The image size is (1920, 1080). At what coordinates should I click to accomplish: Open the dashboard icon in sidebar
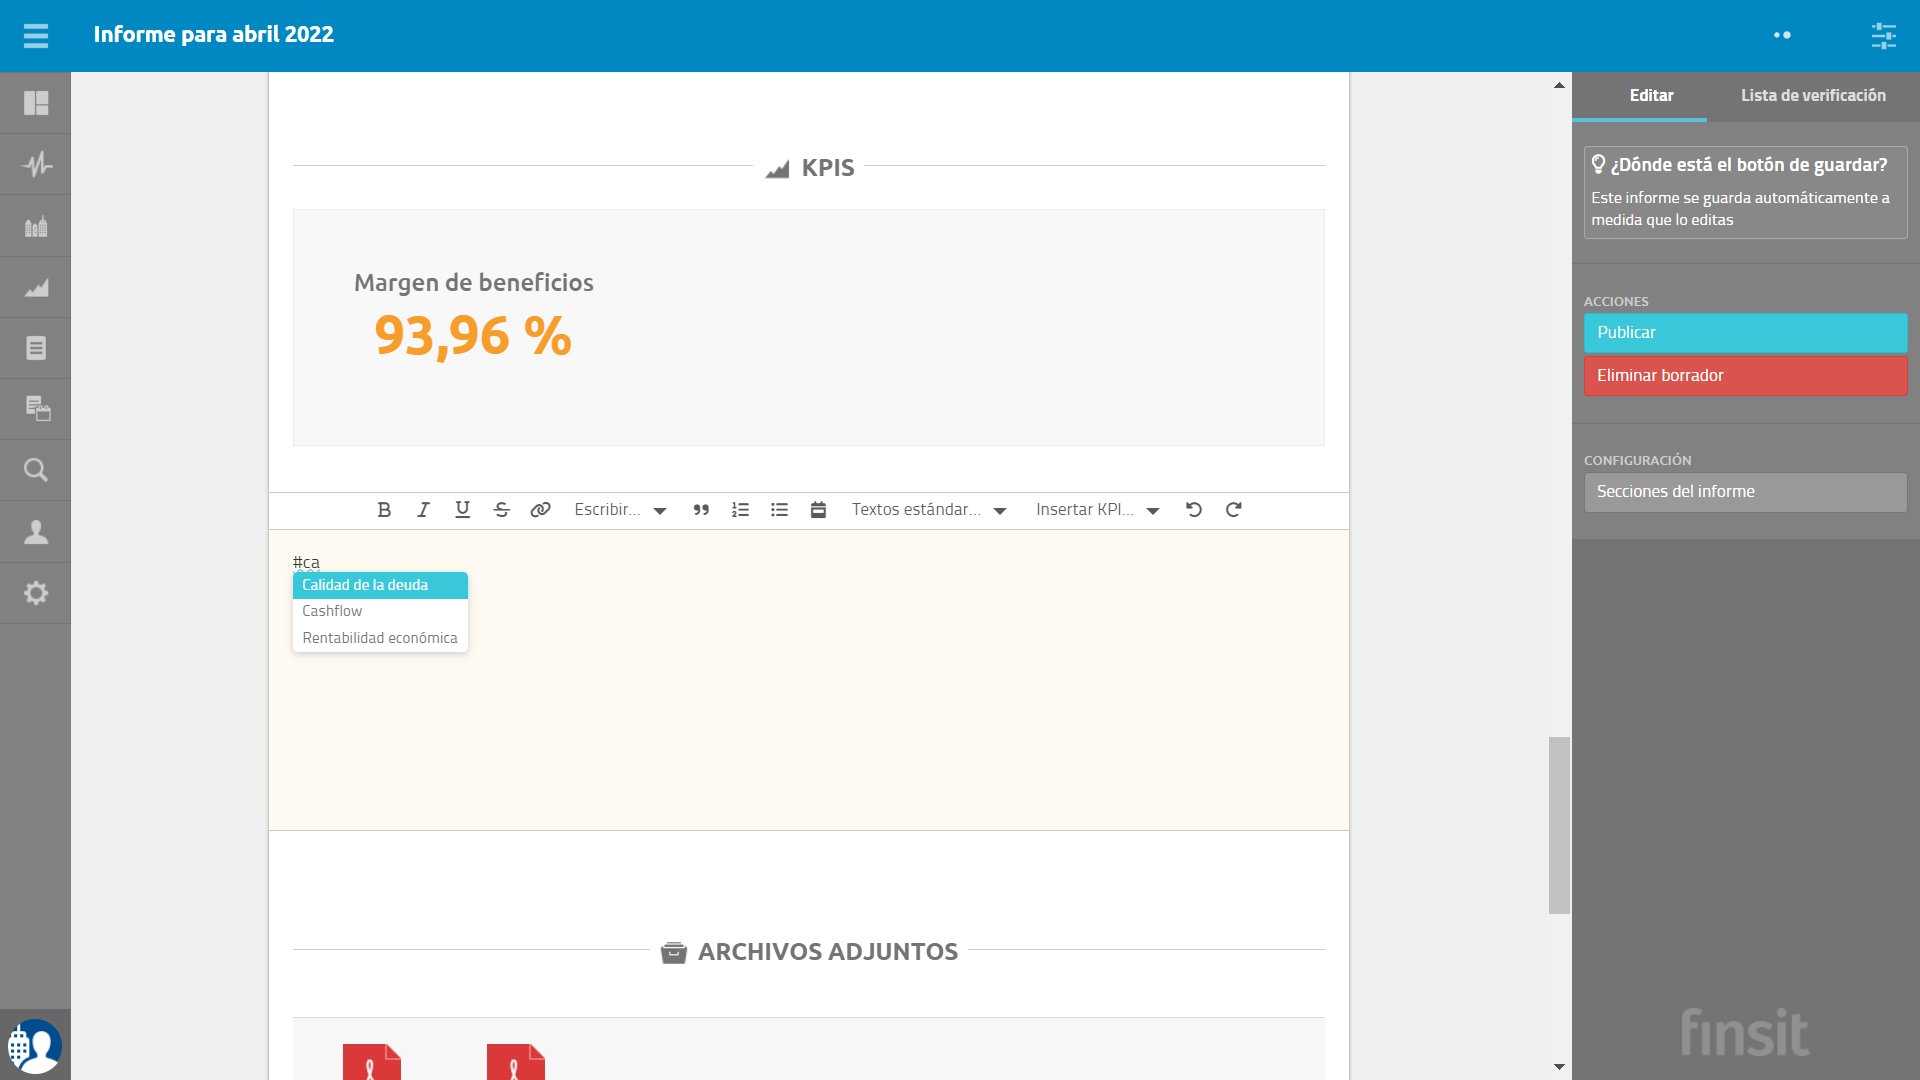(x=36, y=103)
